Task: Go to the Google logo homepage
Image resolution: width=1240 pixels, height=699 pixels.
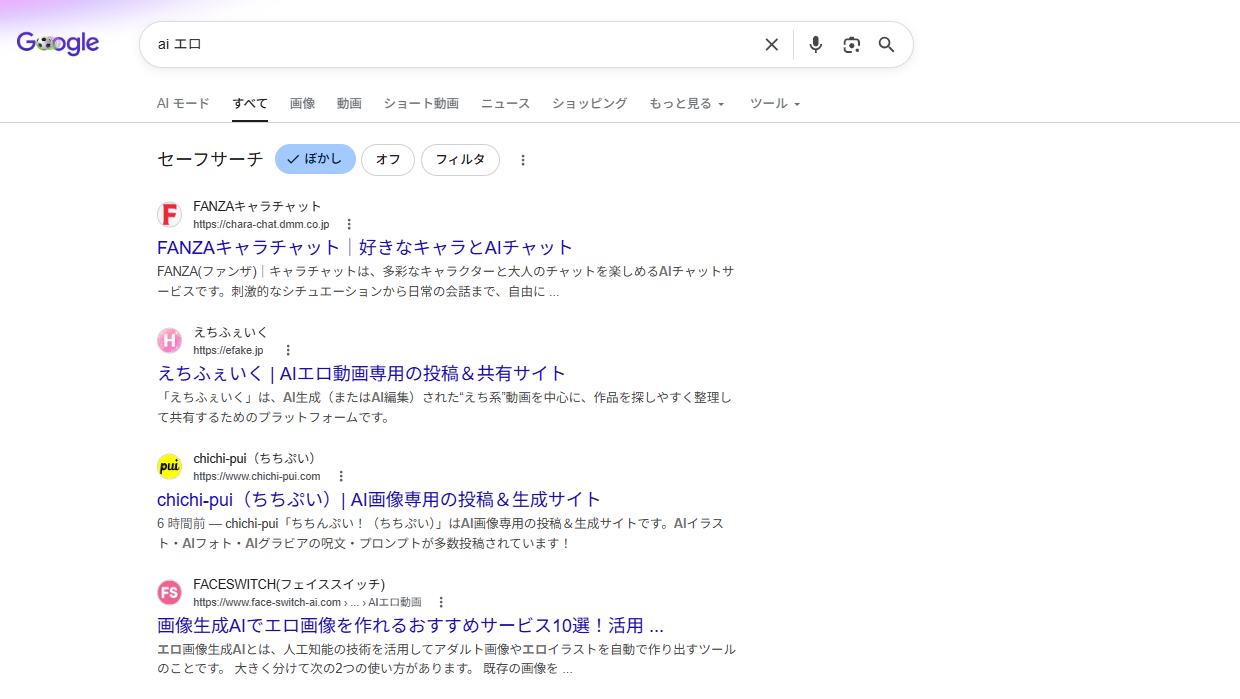Action: point(58,43)
